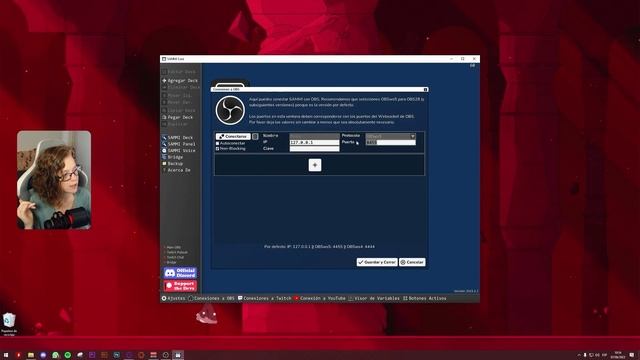Toggle the Non-Blocking checkbox
Viewport: 640px width, 360px height.
[218, 149]
